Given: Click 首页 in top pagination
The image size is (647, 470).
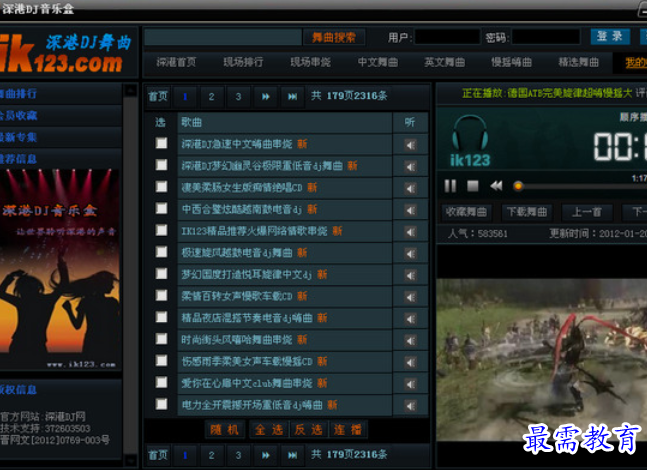Looking at the screenshot, I should (x=158, y=97).
